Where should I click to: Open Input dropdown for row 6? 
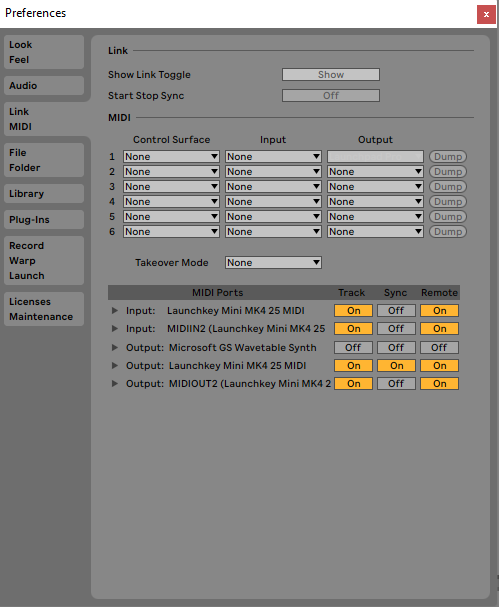273,231
